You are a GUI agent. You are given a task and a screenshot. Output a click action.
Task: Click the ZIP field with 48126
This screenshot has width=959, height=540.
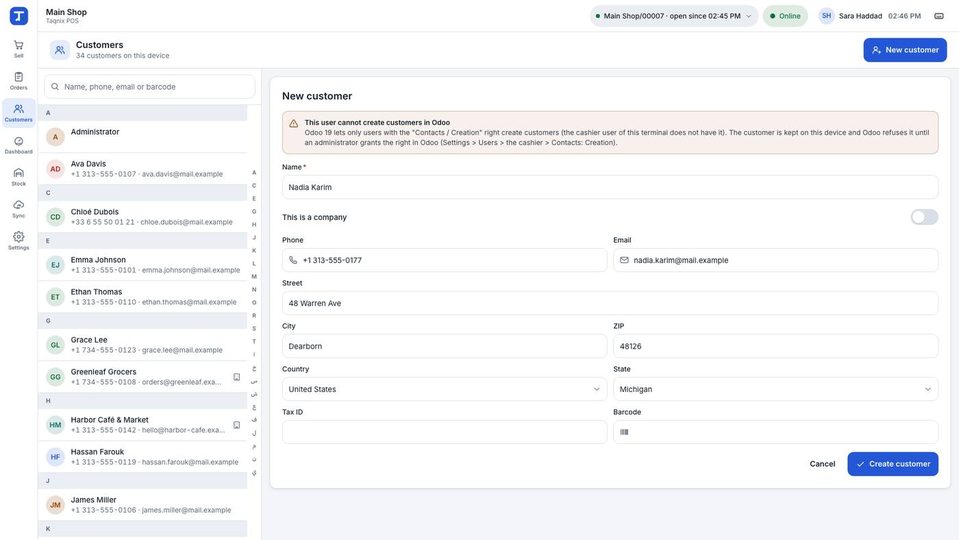[x=776, y=346]
